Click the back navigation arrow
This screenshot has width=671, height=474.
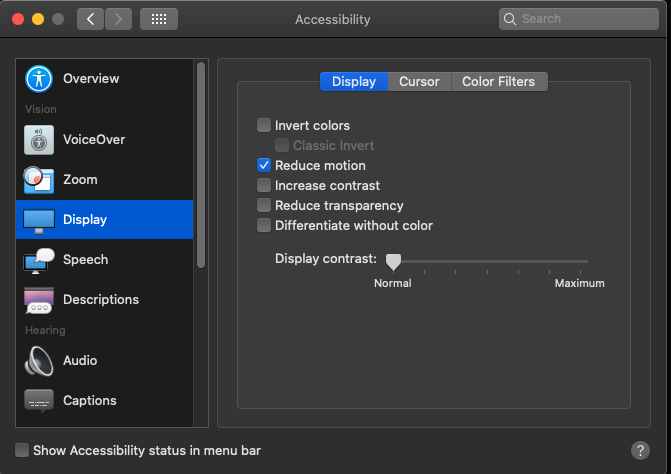(91, 19)
